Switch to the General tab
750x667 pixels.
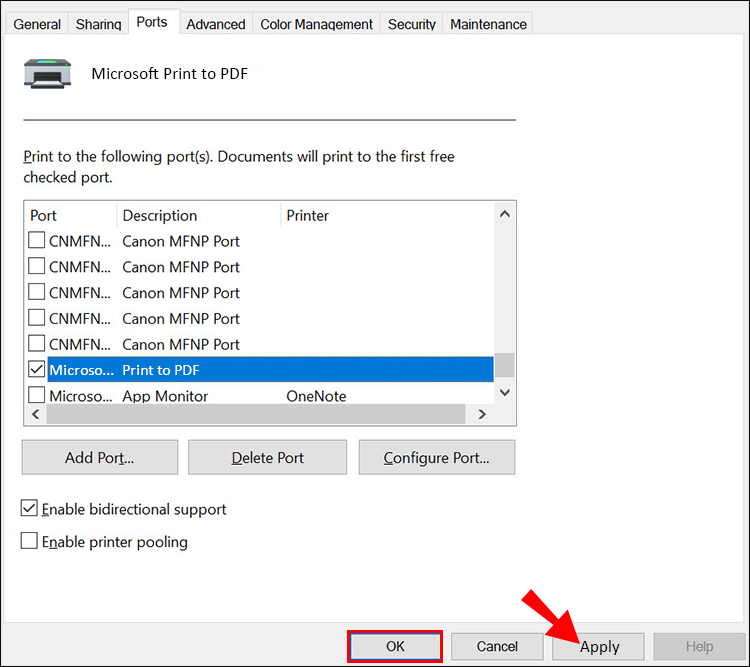37,24
